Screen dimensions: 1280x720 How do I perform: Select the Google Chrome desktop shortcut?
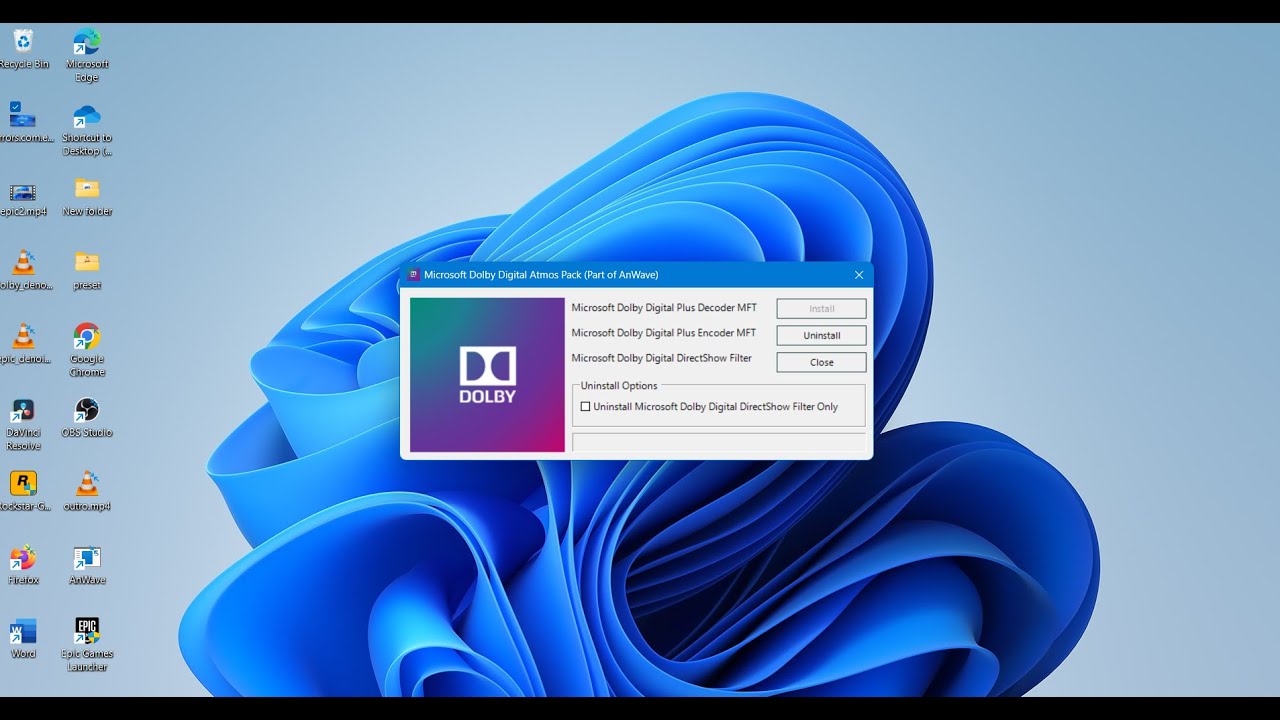87,350
